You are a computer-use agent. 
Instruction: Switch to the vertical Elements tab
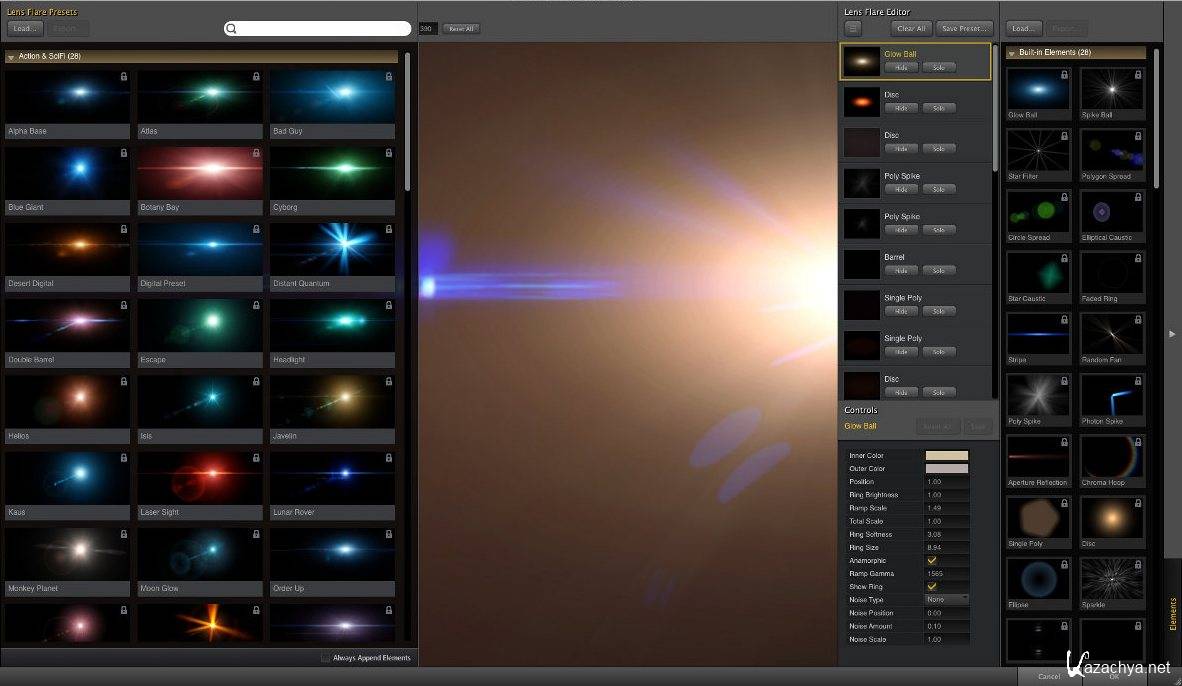point(1173,613)
